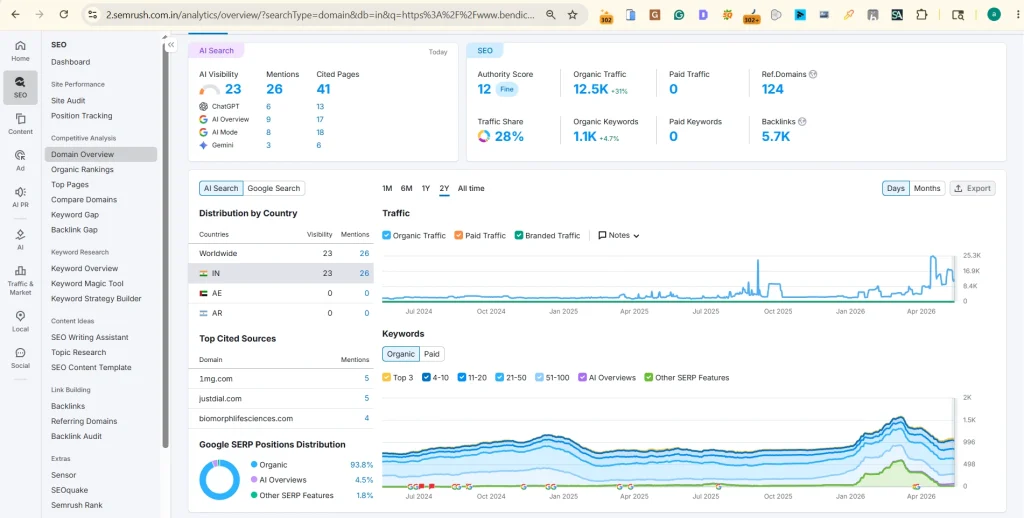
Task: Reload the page
Action: pos(63,14)
